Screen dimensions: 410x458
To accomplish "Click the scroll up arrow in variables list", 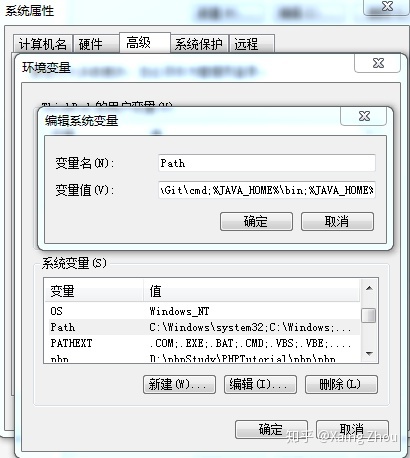I will coord(369,288).
